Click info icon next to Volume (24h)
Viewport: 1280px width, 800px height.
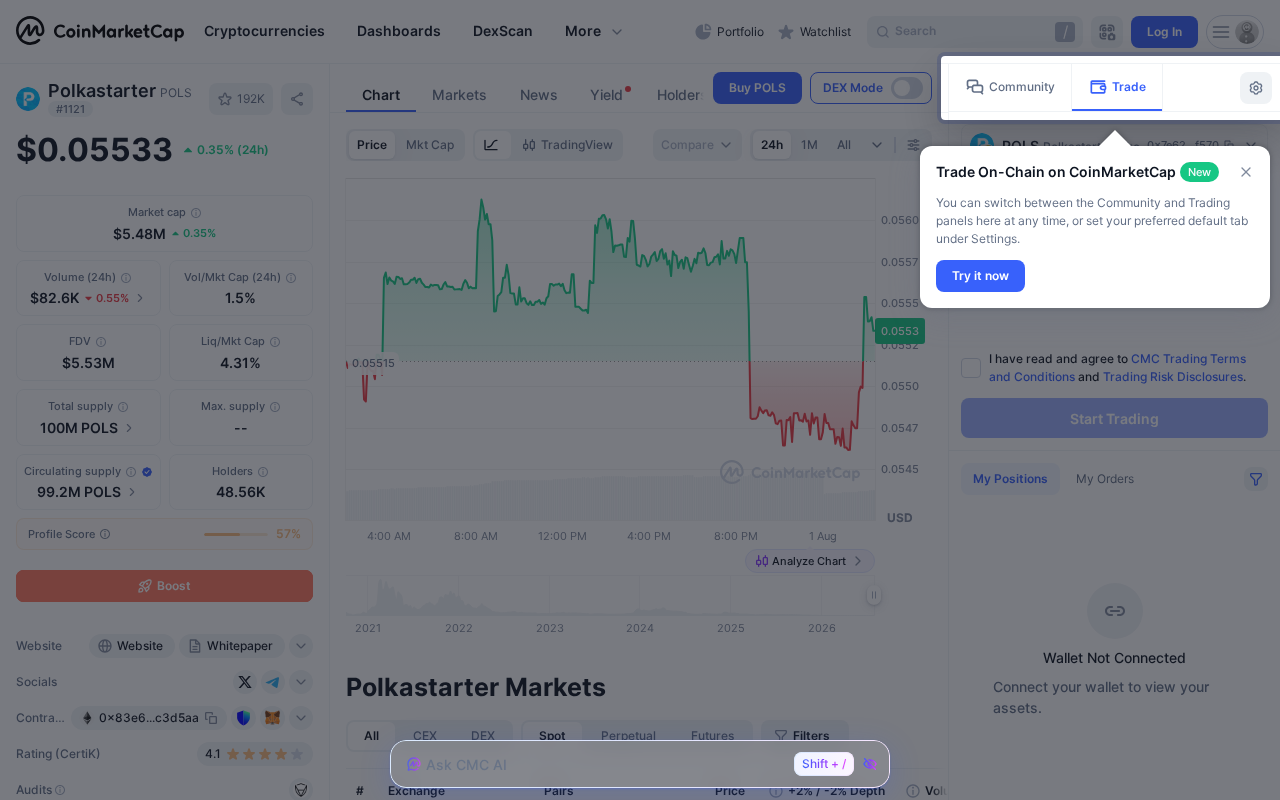click(x=126, y=278)
